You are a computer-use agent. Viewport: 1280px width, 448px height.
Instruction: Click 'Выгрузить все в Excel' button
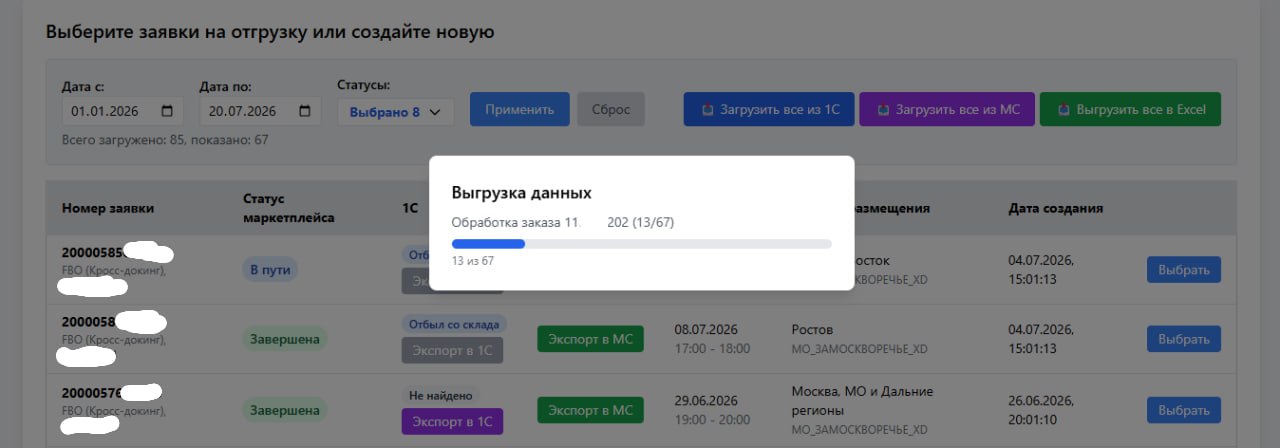click(1130, 109)
